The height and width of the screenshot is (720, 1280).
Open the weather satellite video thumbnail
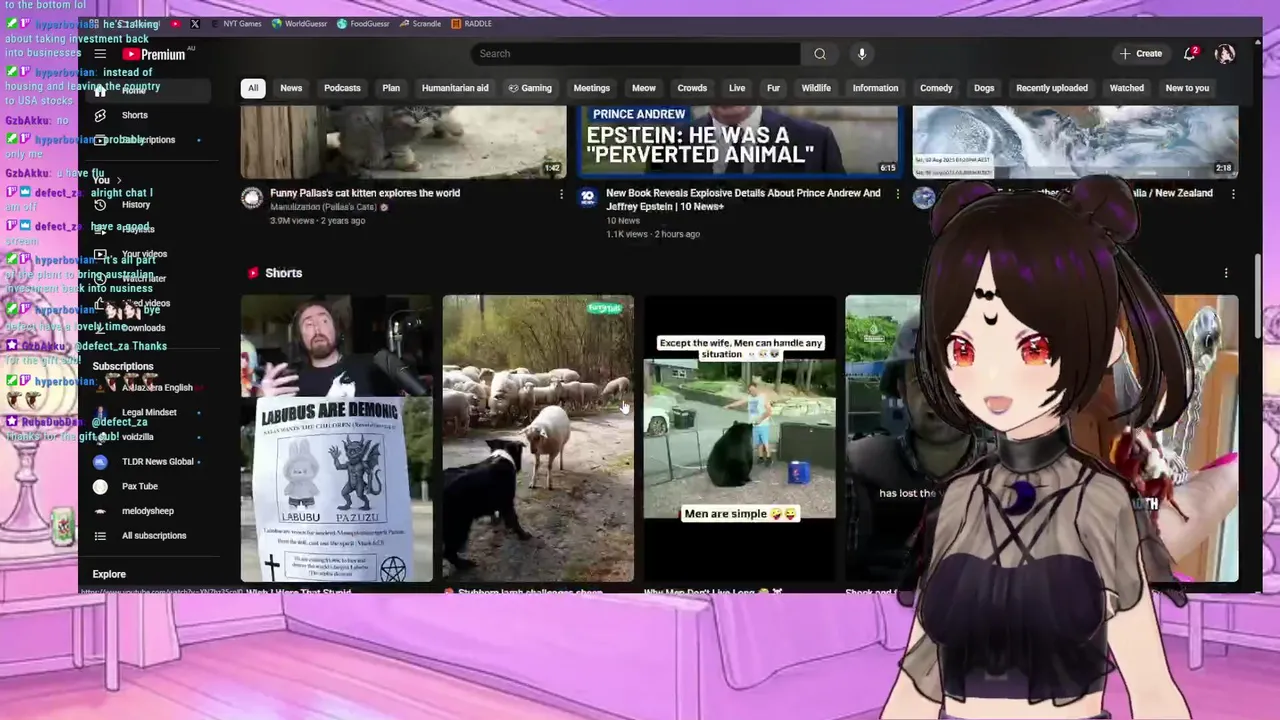coord(1075,141)
